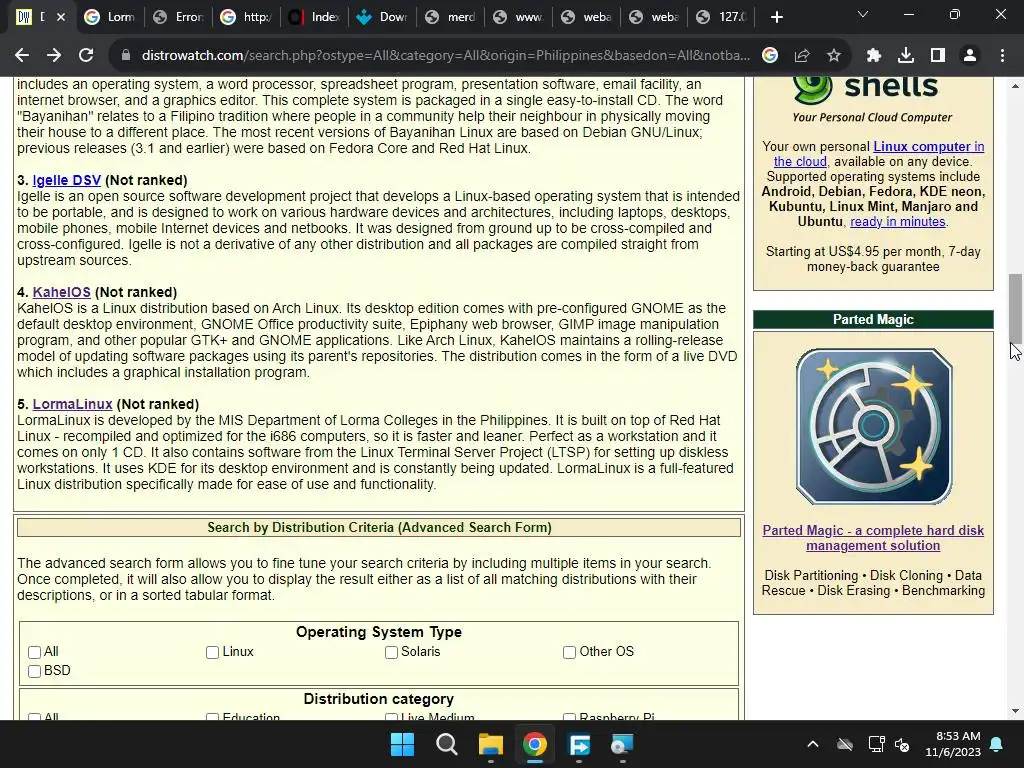This screenshot has height=768, width=1024.
Task: Open File Explorer from taskbar
Action: click(x=490, y=744)
